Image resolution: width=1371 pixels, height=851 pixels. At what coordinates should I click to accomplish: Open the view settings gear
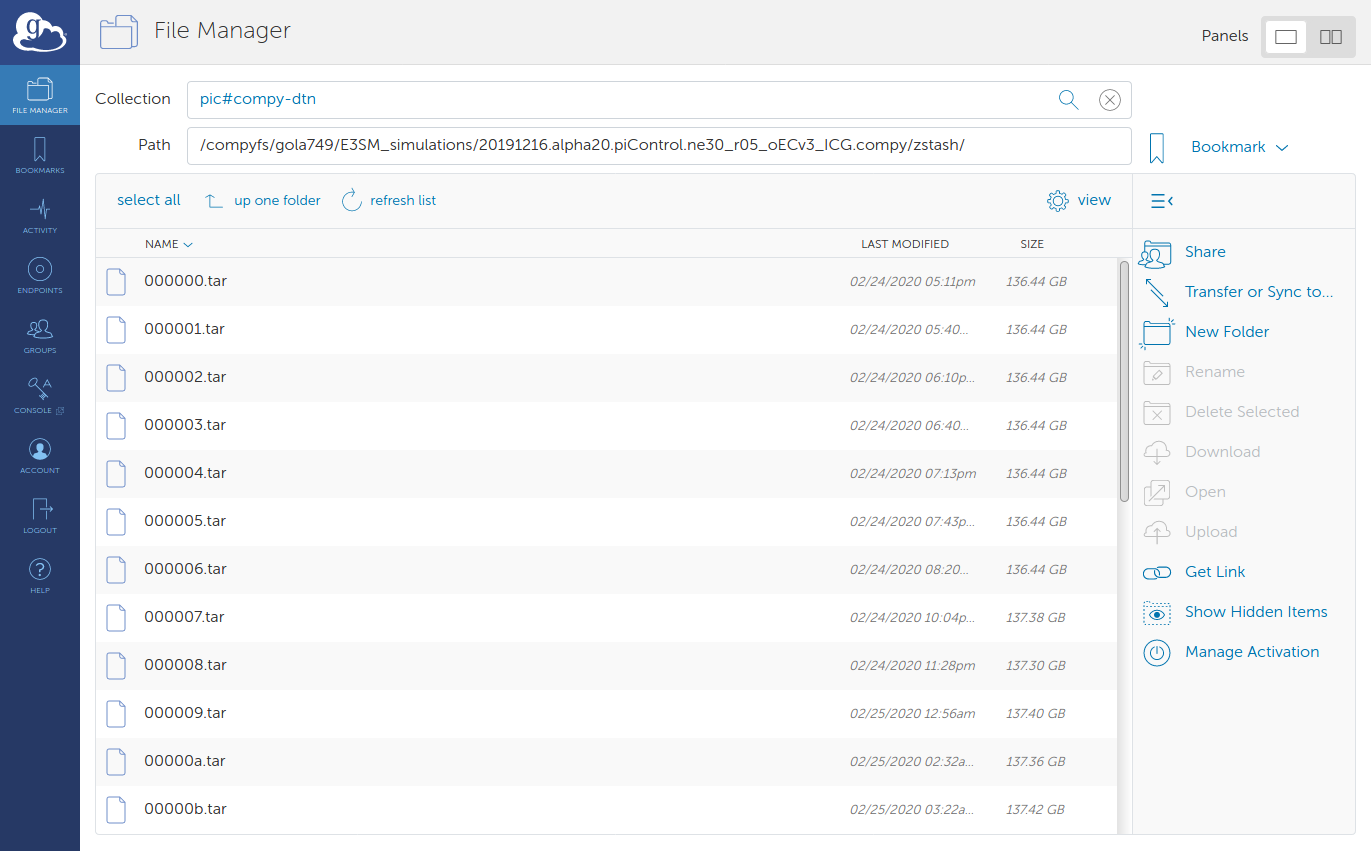(1079, 200)
